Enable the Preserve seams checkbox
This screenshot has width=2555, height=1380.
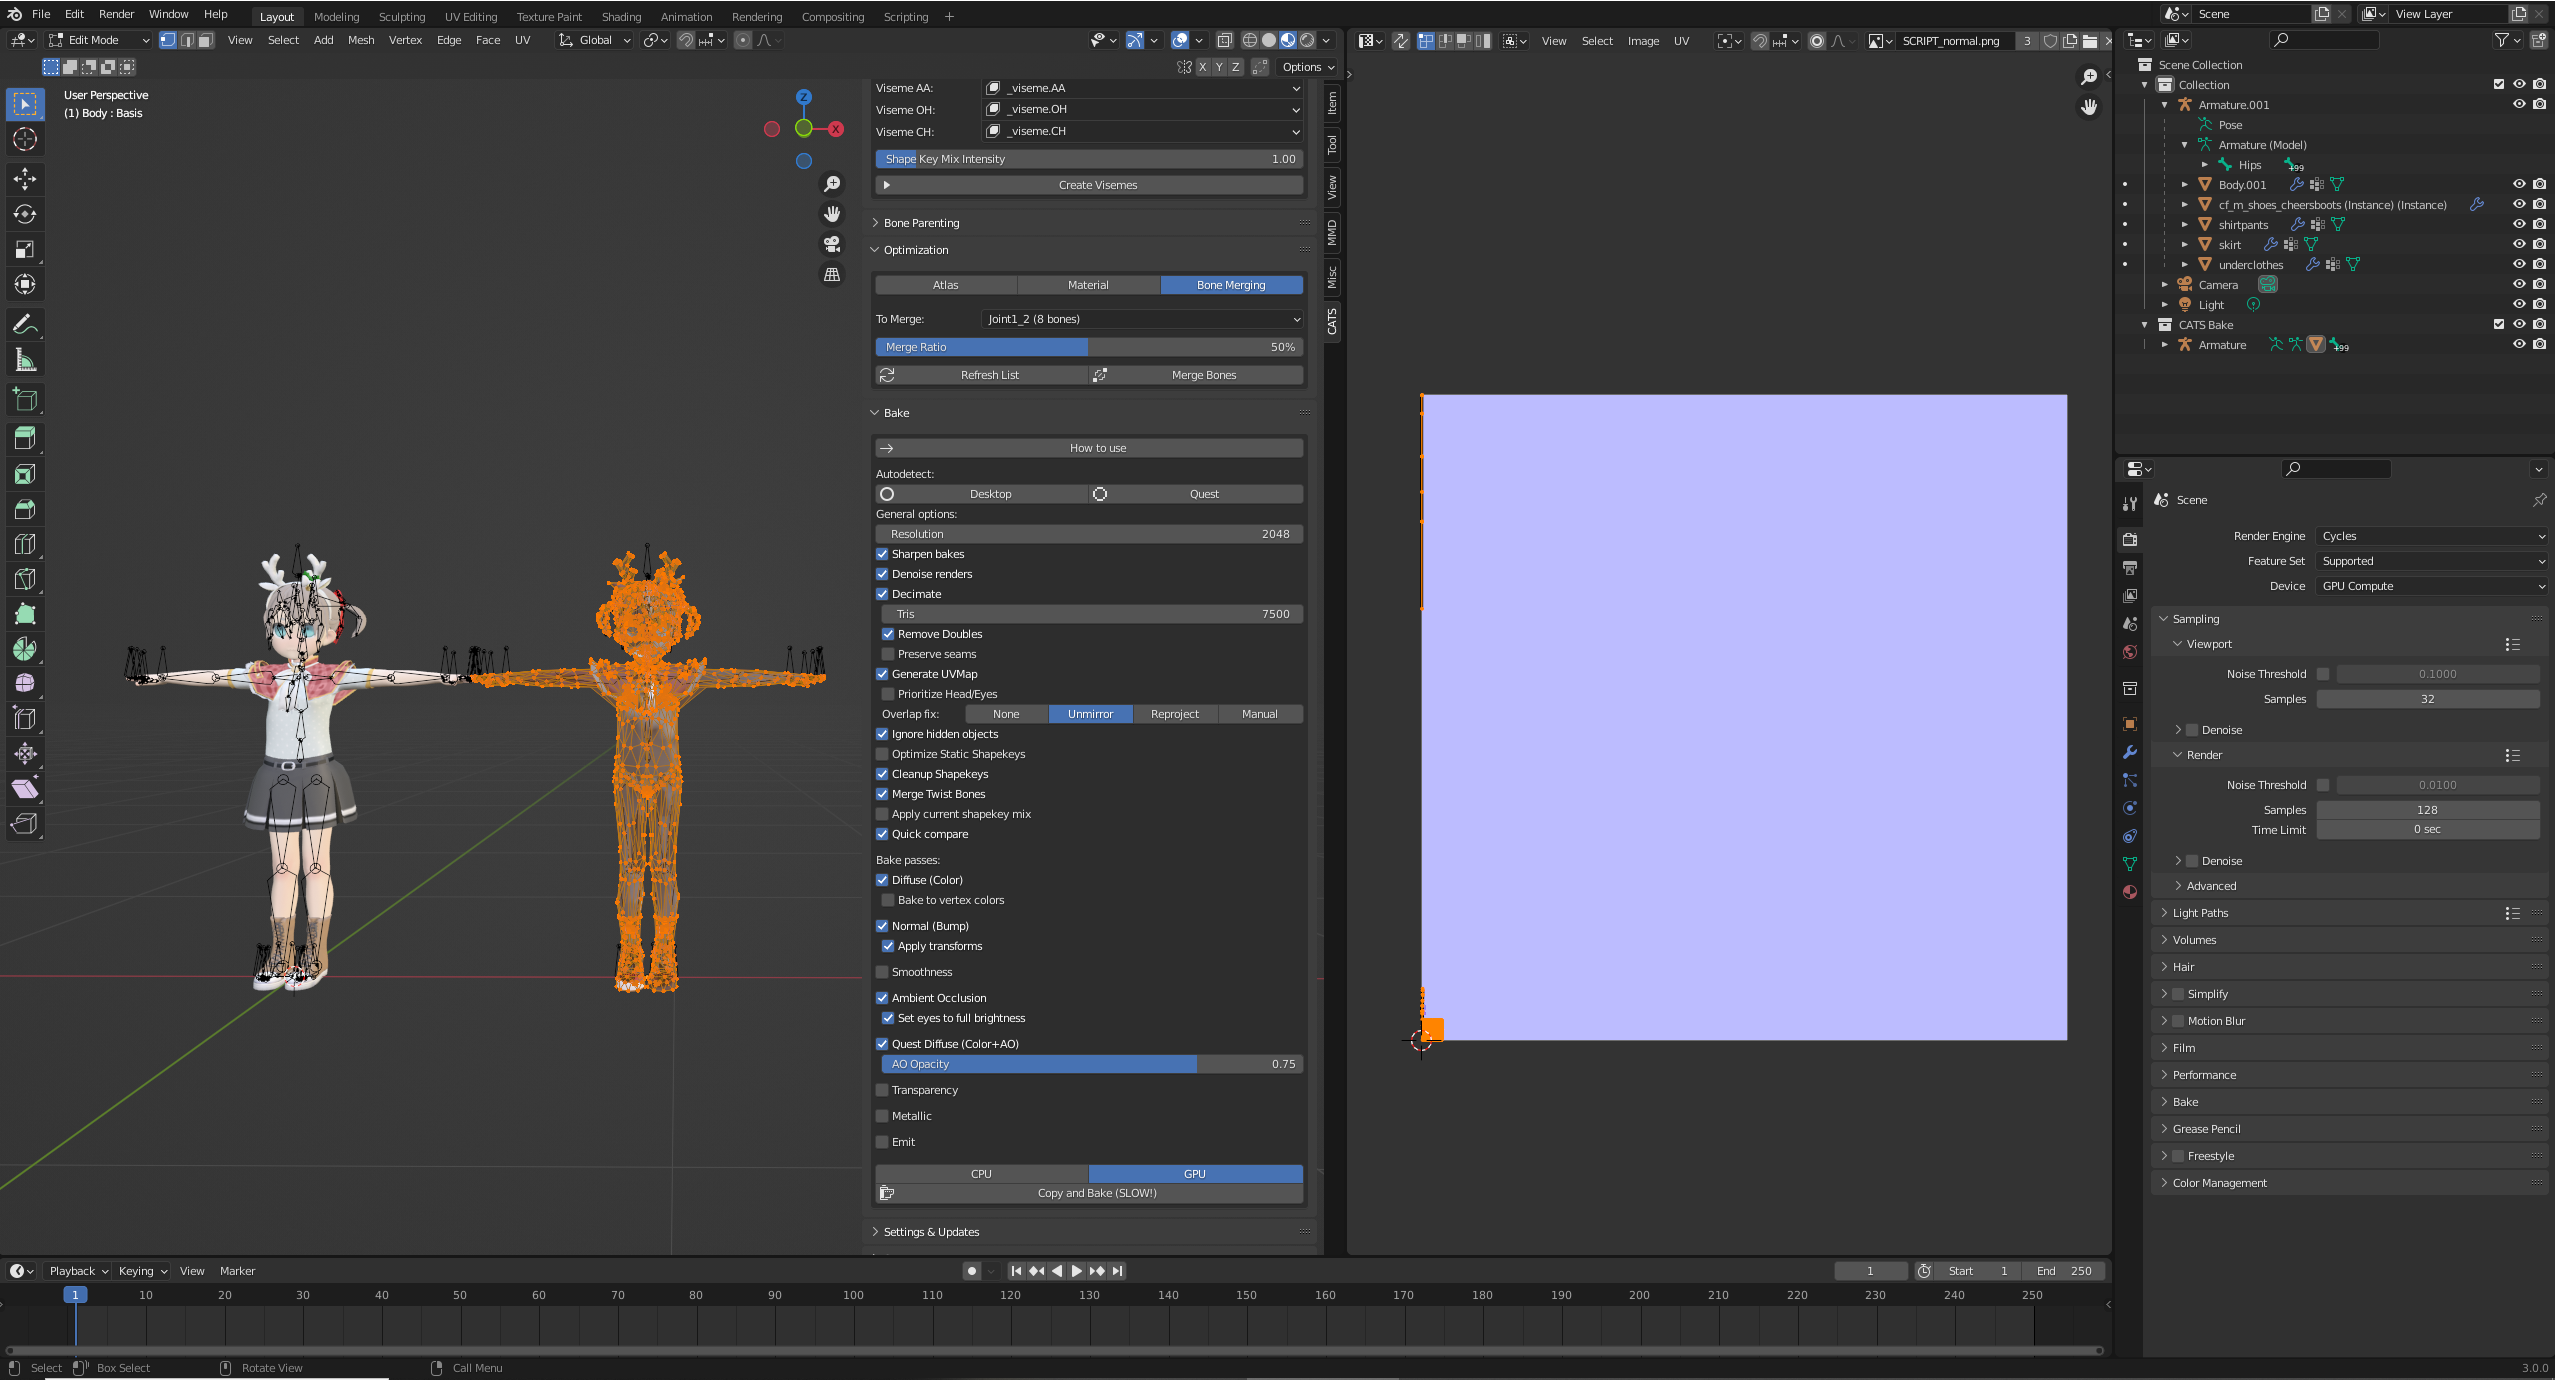(x=888, y=654)
